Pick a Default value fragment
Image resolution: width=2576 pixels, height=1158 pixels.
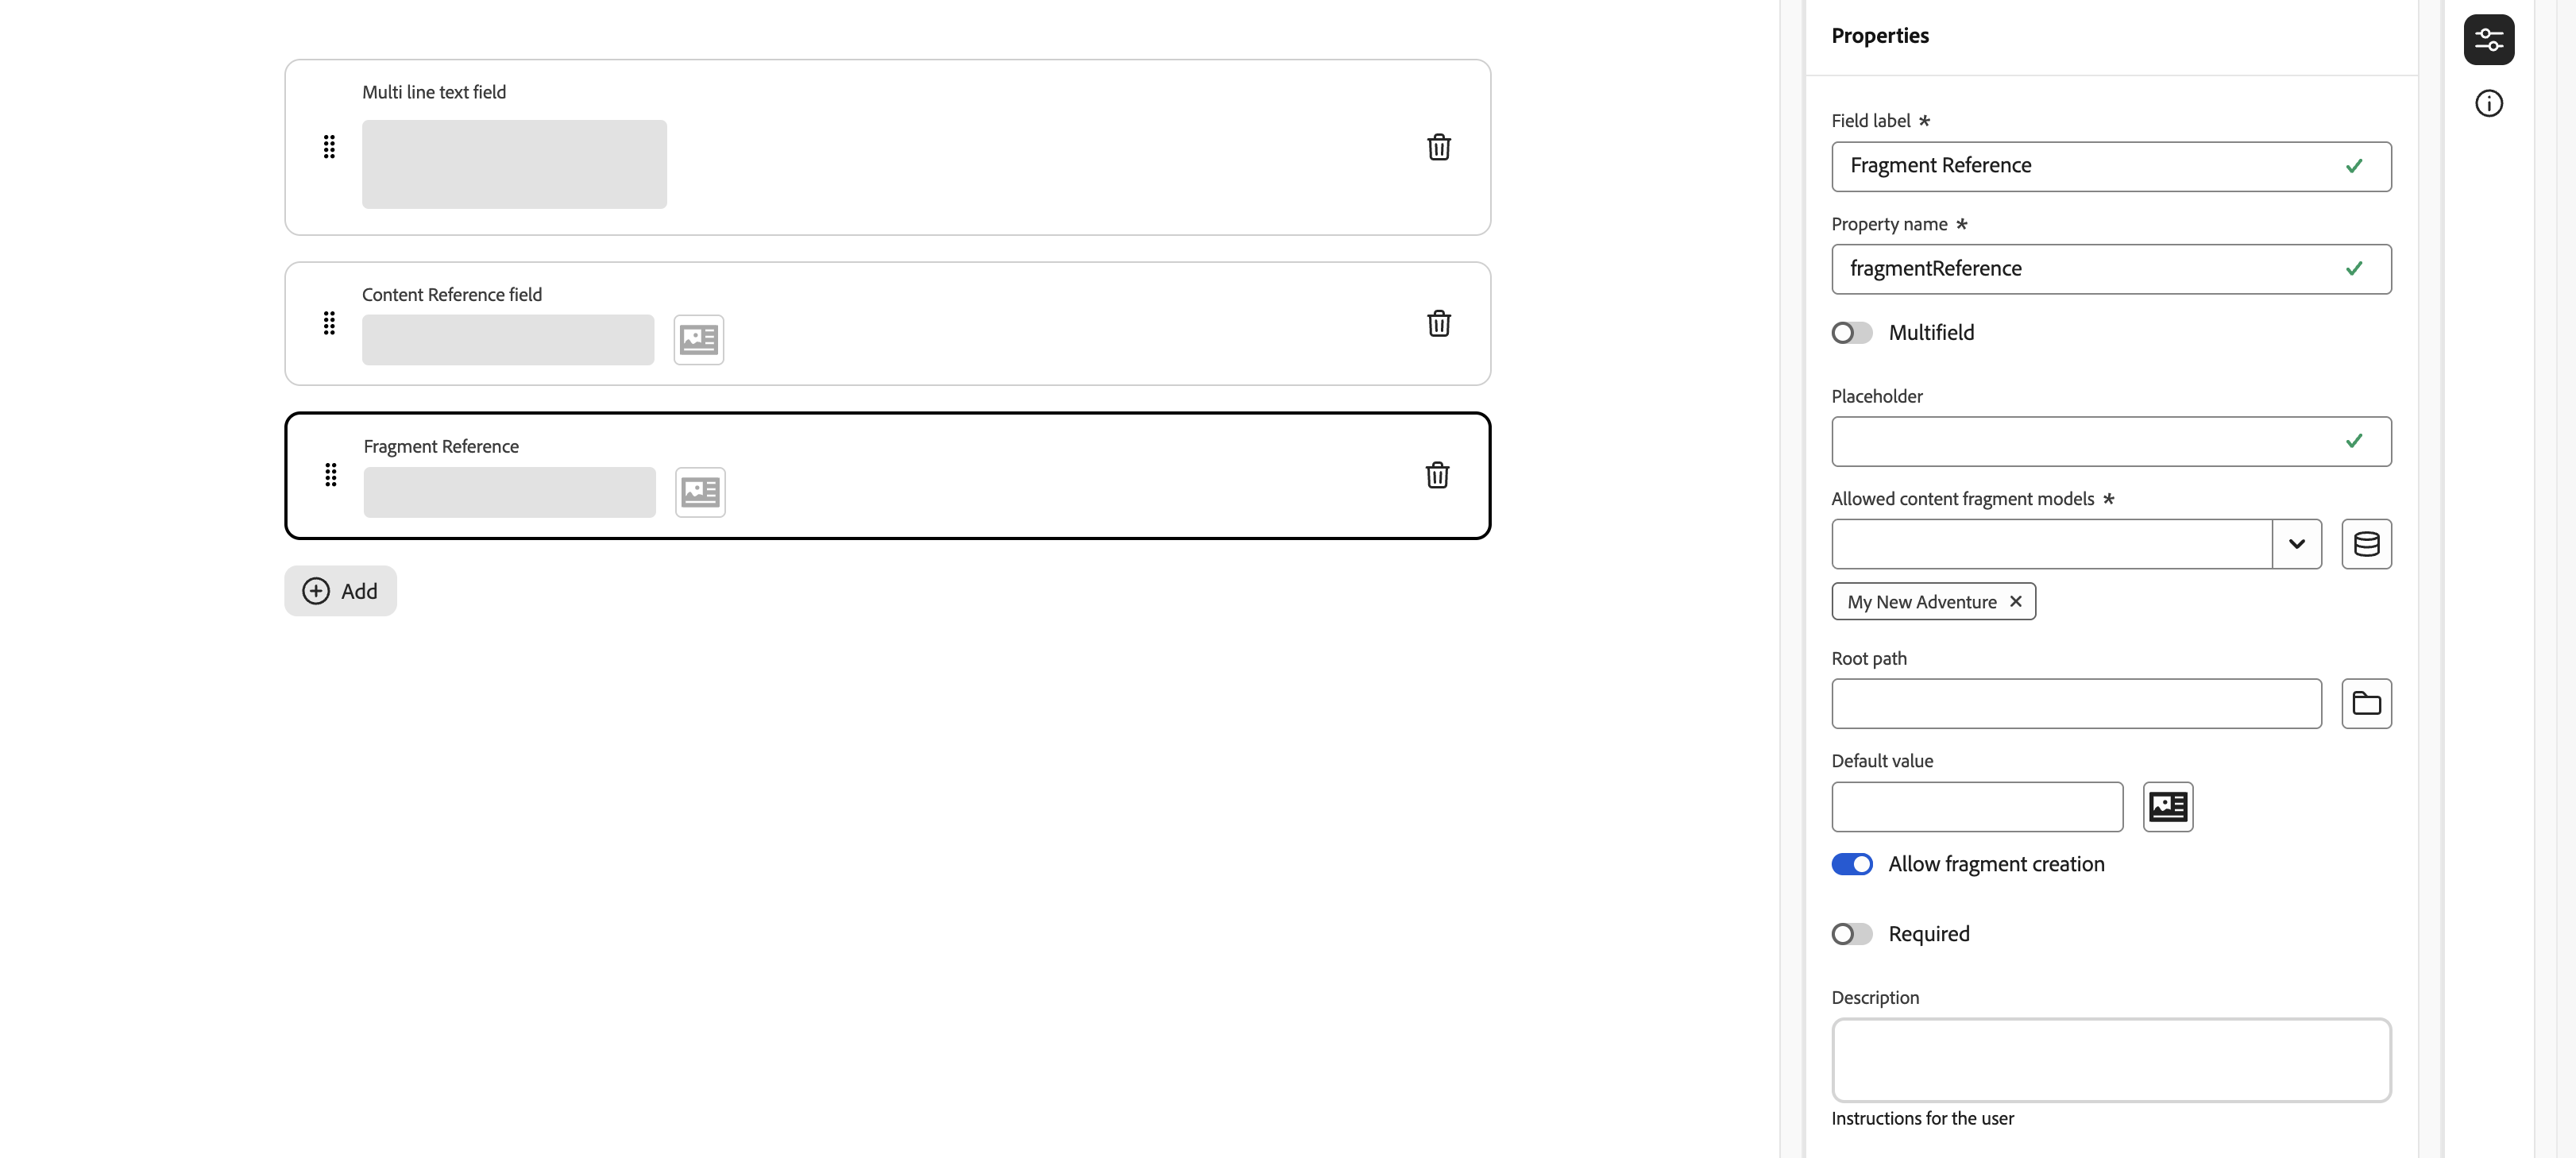[2167, 807]
